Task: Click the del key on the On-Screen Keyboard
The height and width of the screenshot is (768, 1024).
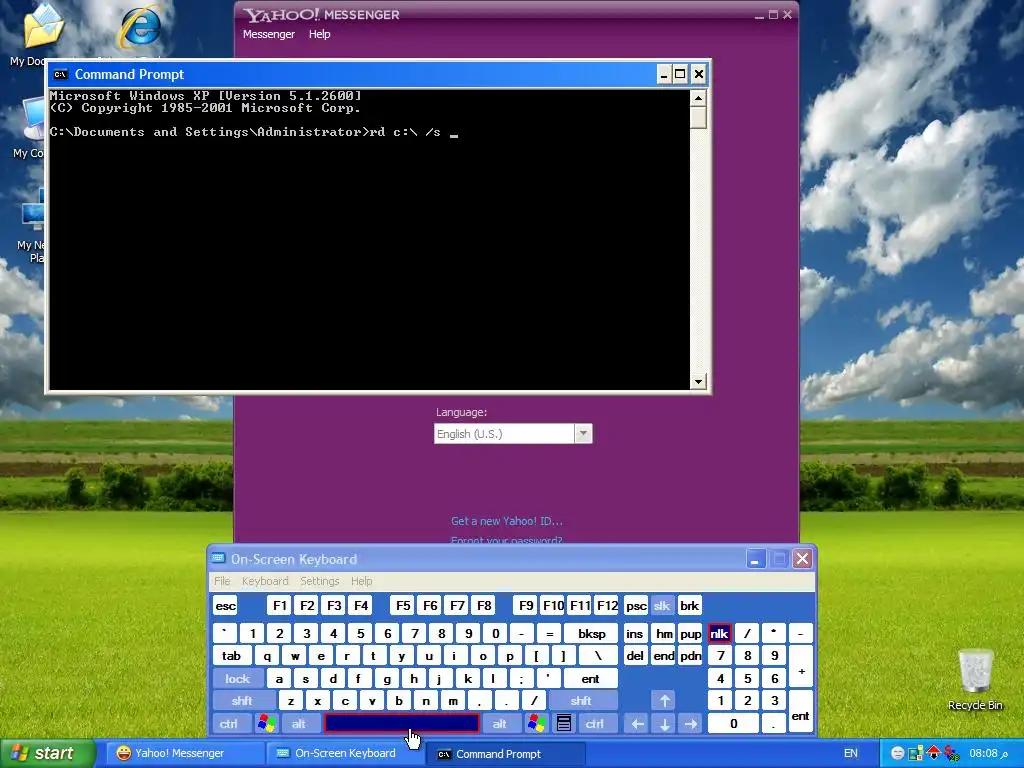Action: 635,656
